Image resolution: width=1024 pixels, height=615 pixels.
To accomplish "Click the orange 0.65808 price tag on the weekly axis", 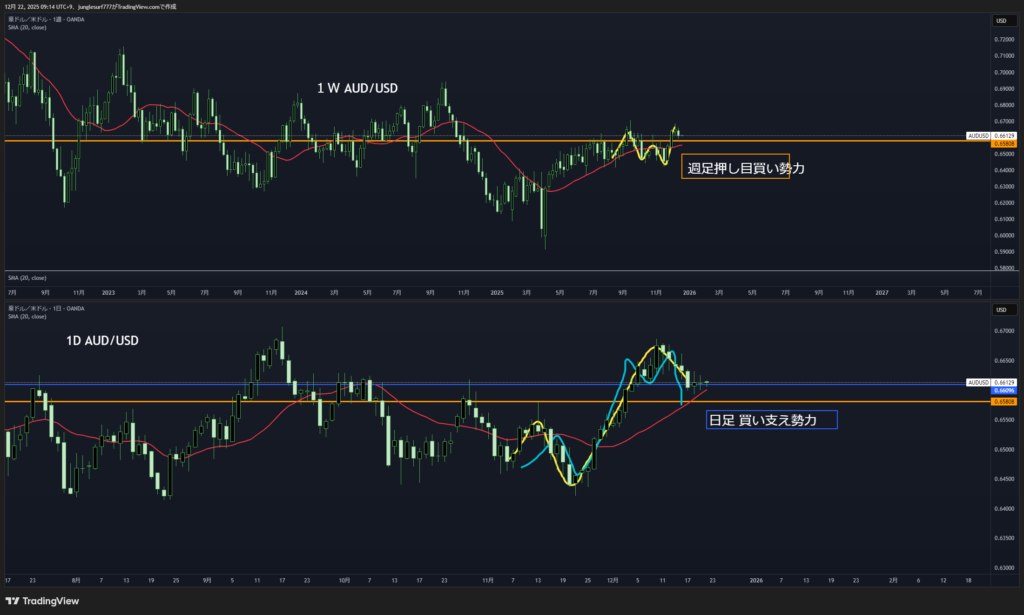I will (1003, 144).
